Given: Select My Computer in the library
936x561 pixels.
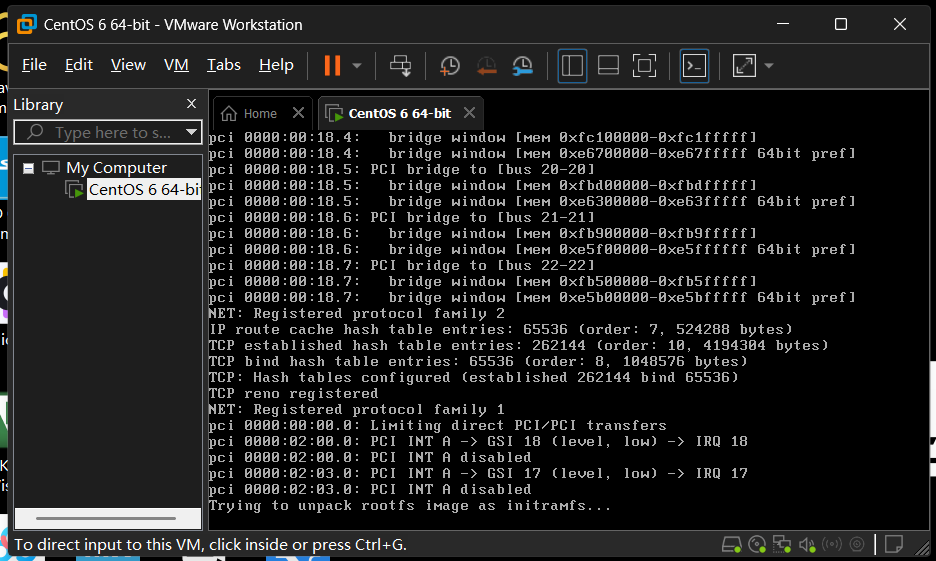Looking at the screenshot, I should coord(116,168).
